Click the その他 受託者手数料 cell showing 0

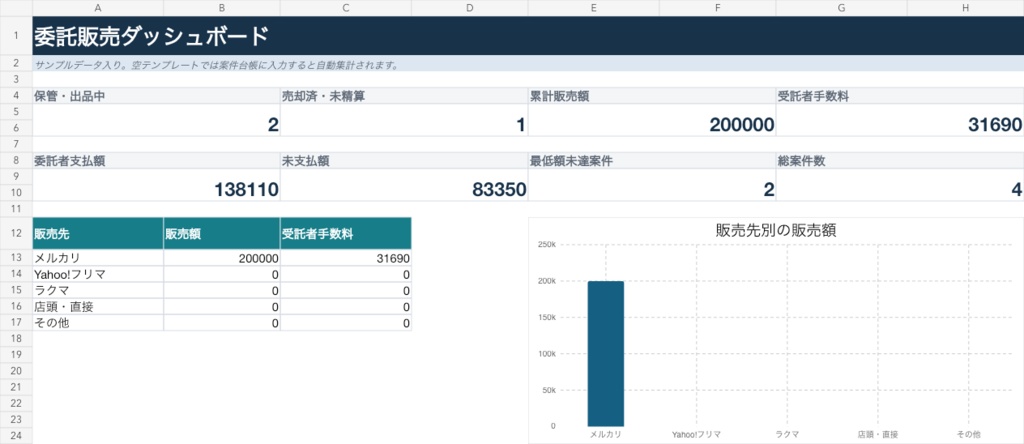346,323
